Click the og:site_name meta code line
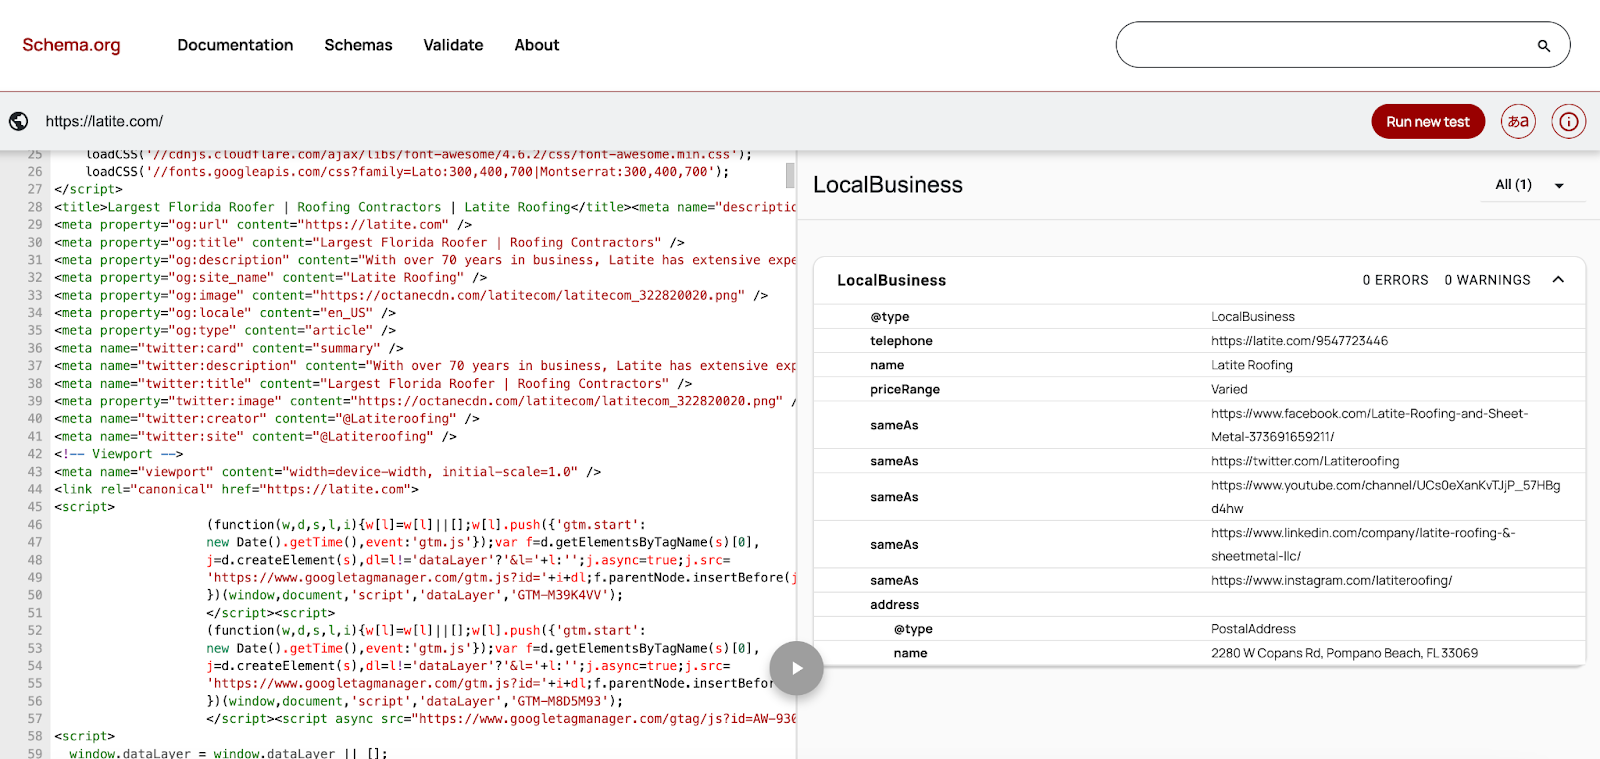Viewport: 1600px width, 759px height. point(271,277)
